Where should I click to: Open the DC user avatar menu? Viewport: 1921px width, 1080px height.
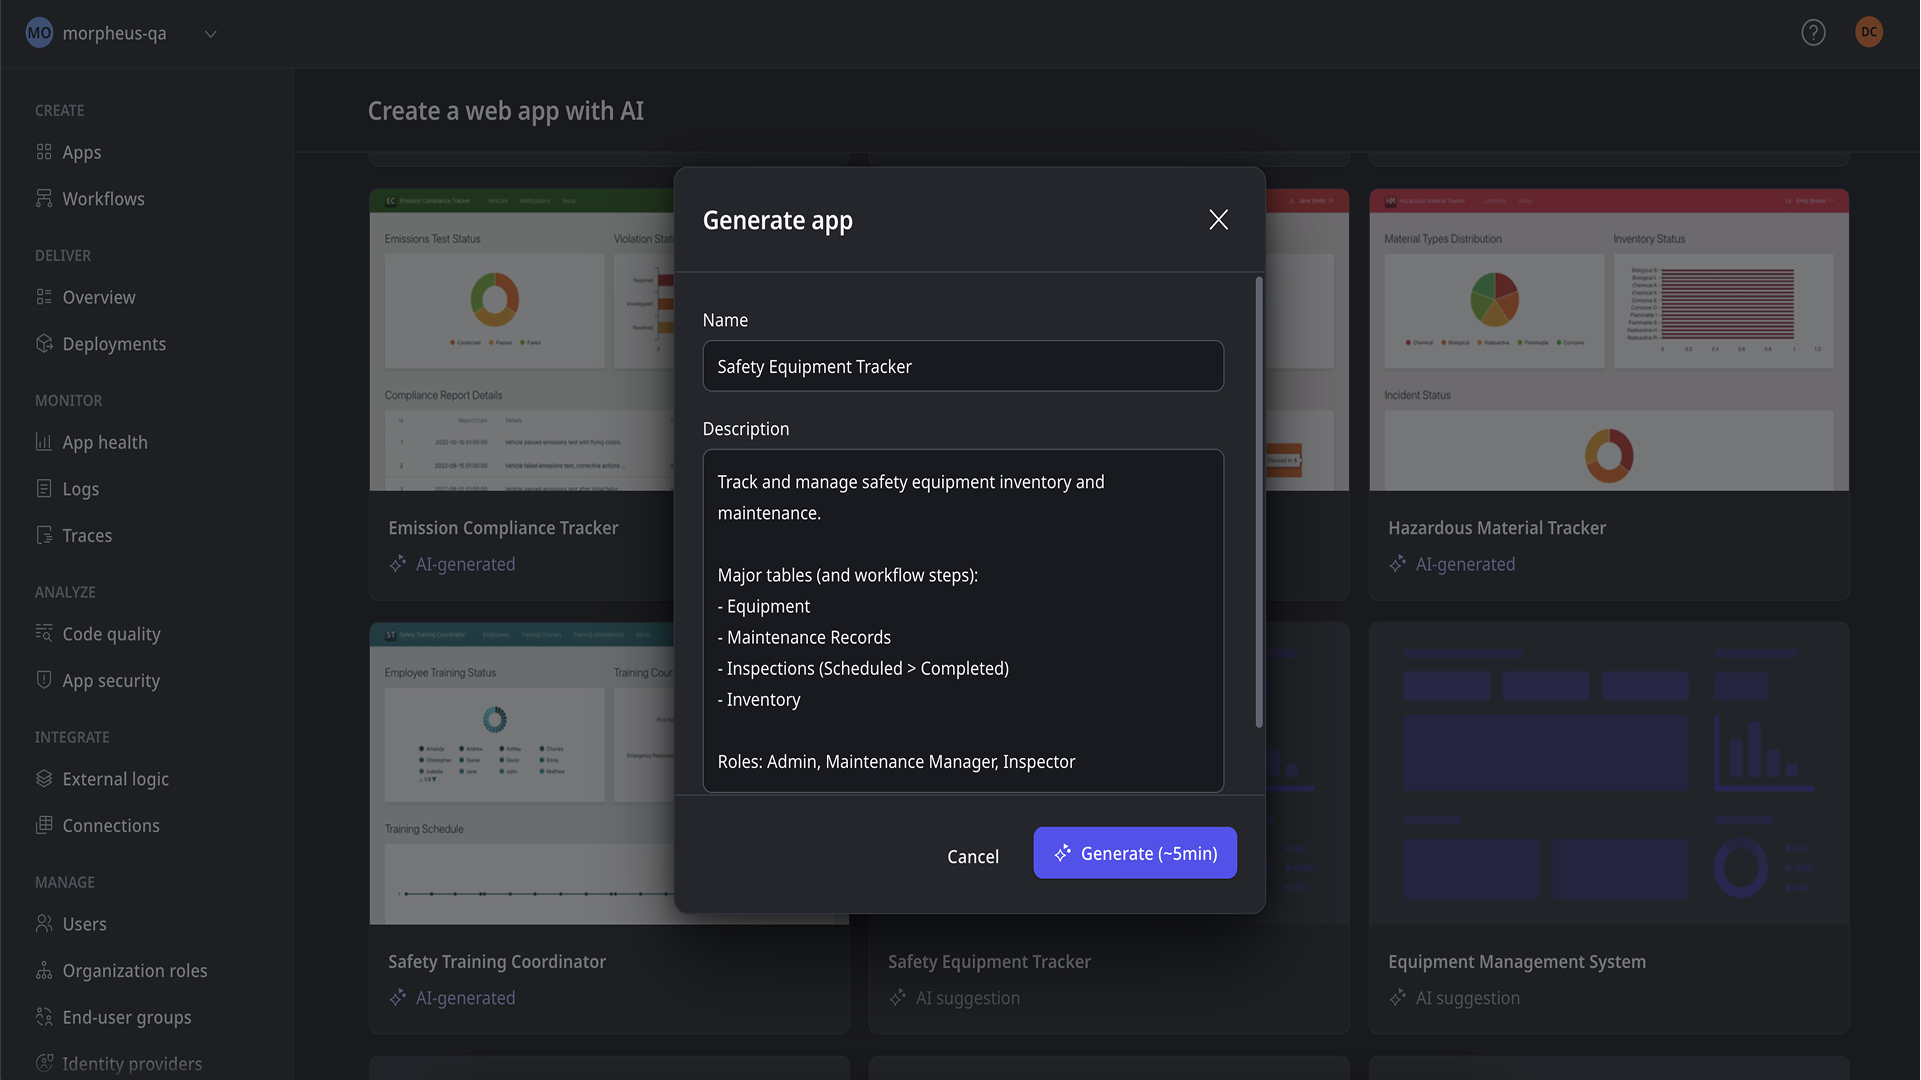tap(1868, 32)
